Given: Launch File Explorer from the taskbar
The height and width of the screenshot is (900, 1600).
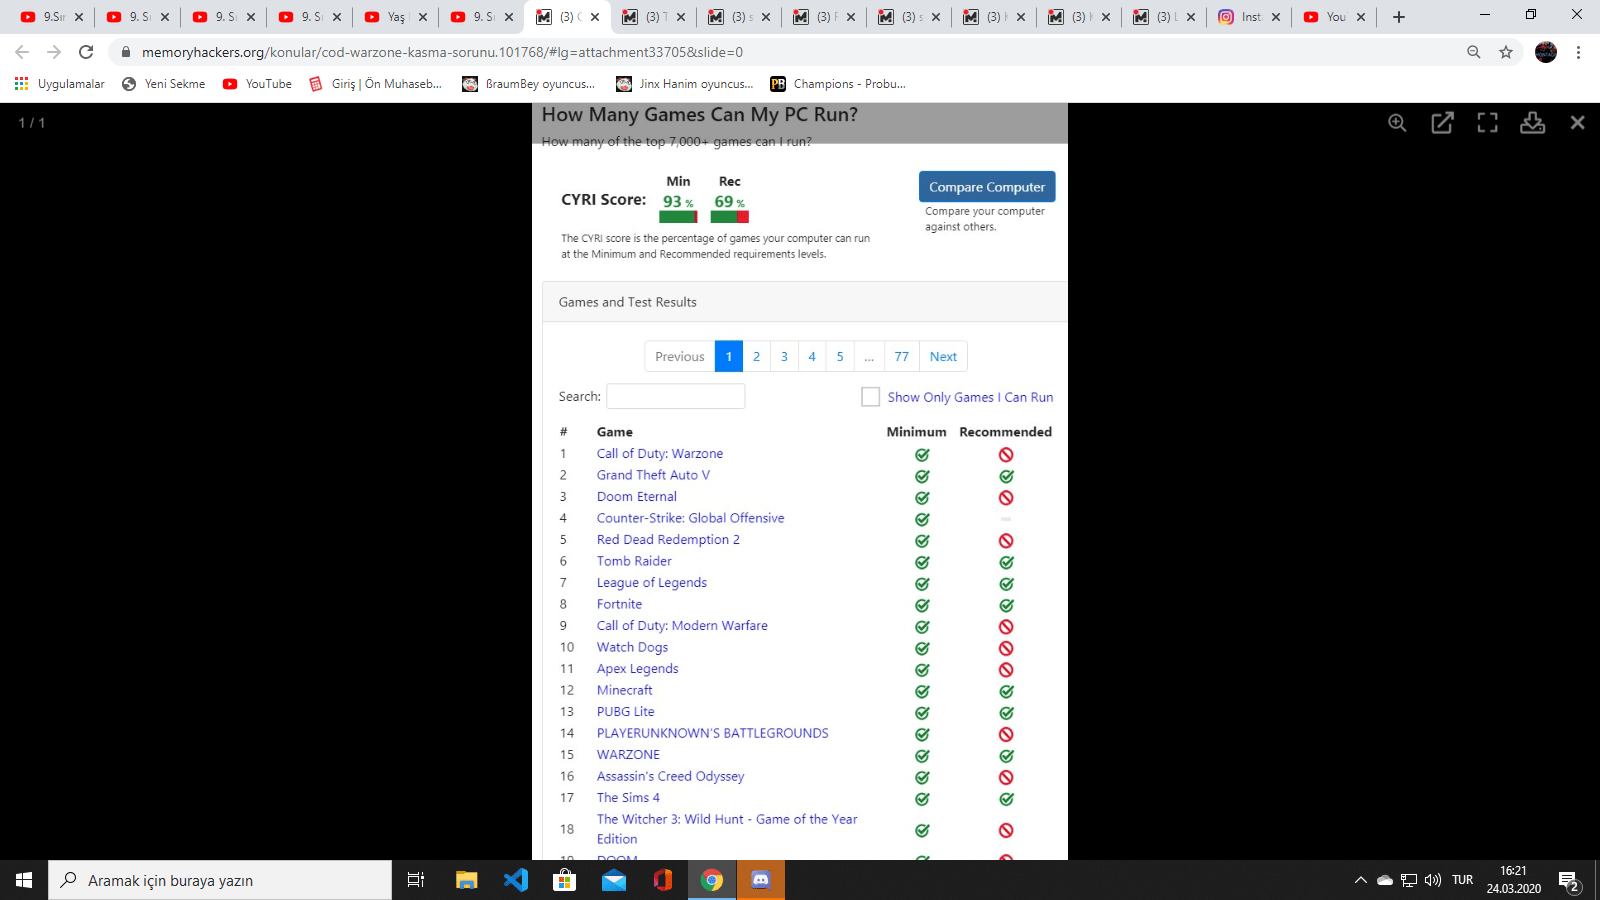Looking at the screenshot, I should pyautogui.click(x=466, y=880).
